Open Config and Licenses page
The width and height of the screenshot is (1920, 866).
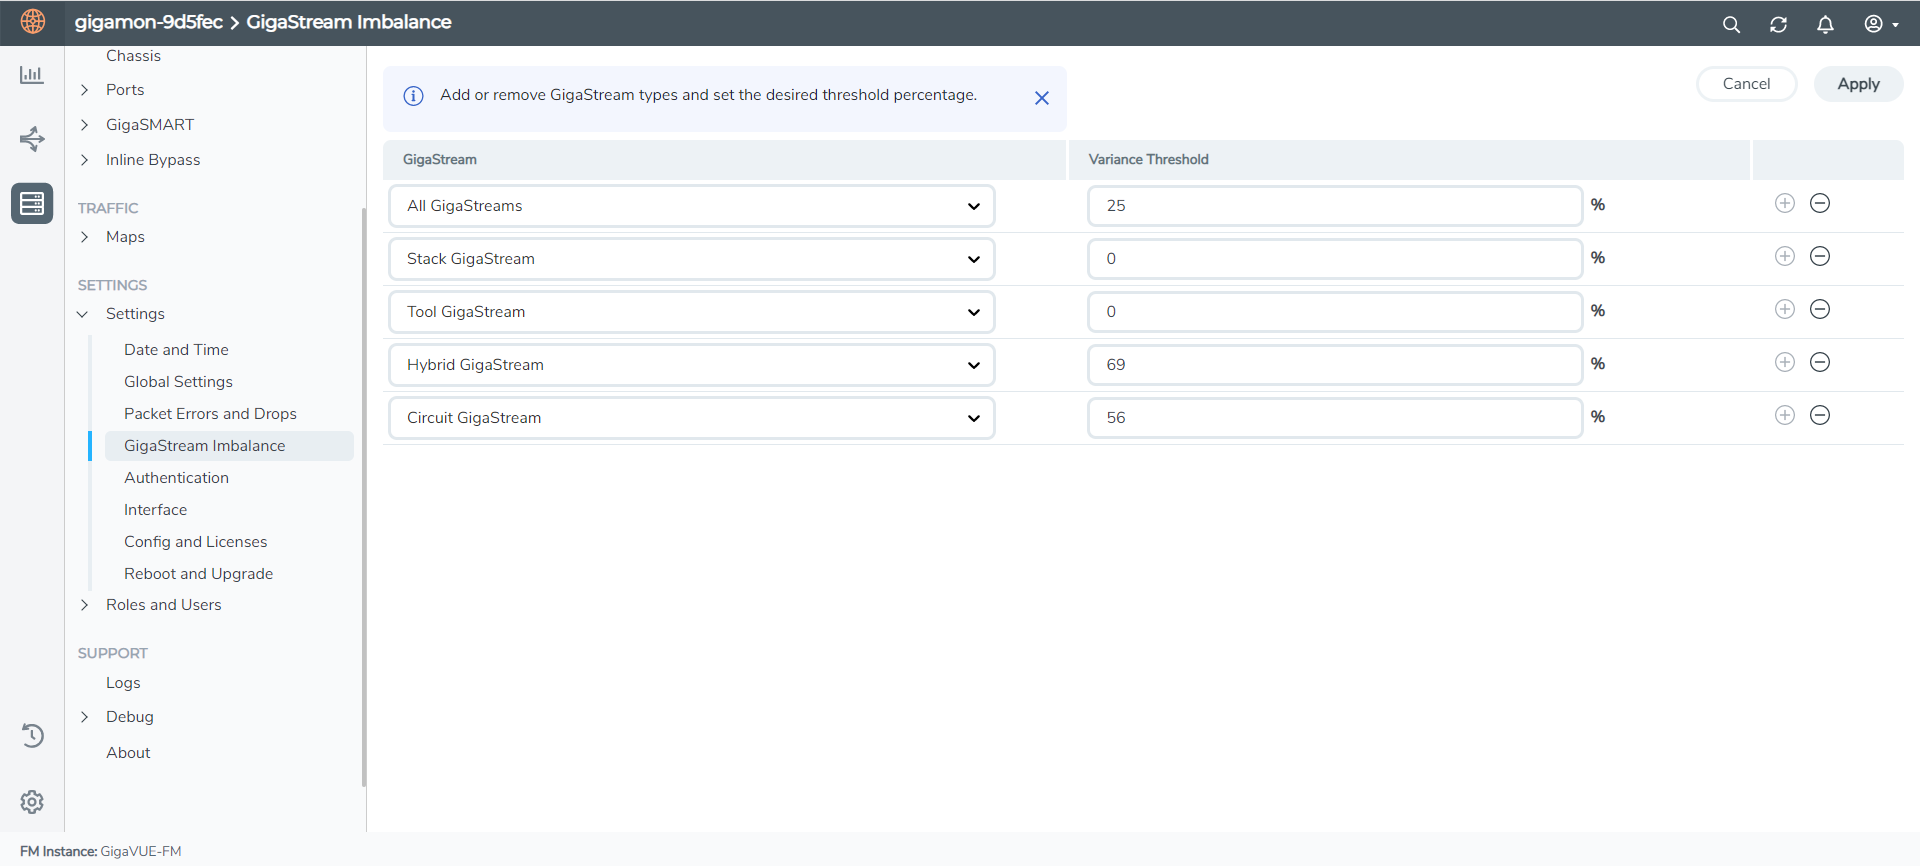(x=195, y=542)
